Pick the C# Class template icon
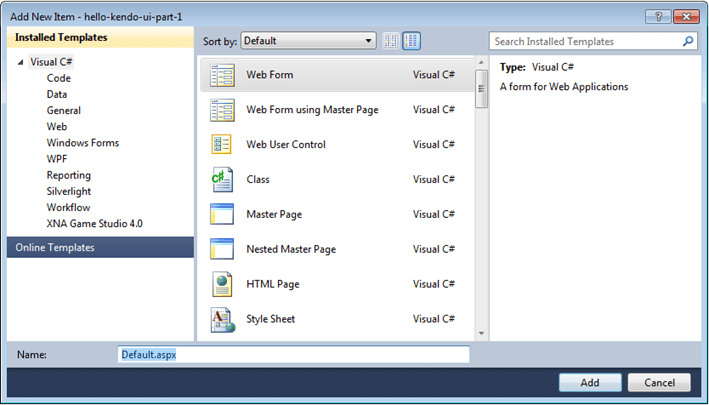This screenshot has height=405, width=709. tap(222, 179)
